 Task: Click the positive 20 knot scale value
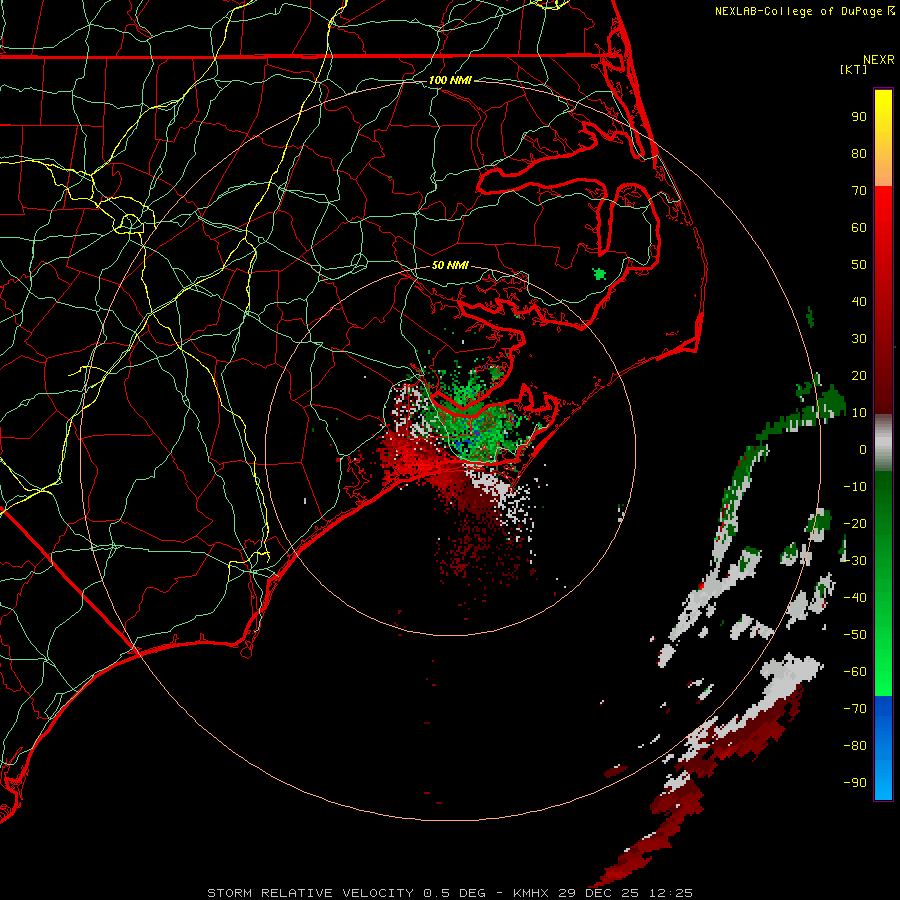pos(859,376)
